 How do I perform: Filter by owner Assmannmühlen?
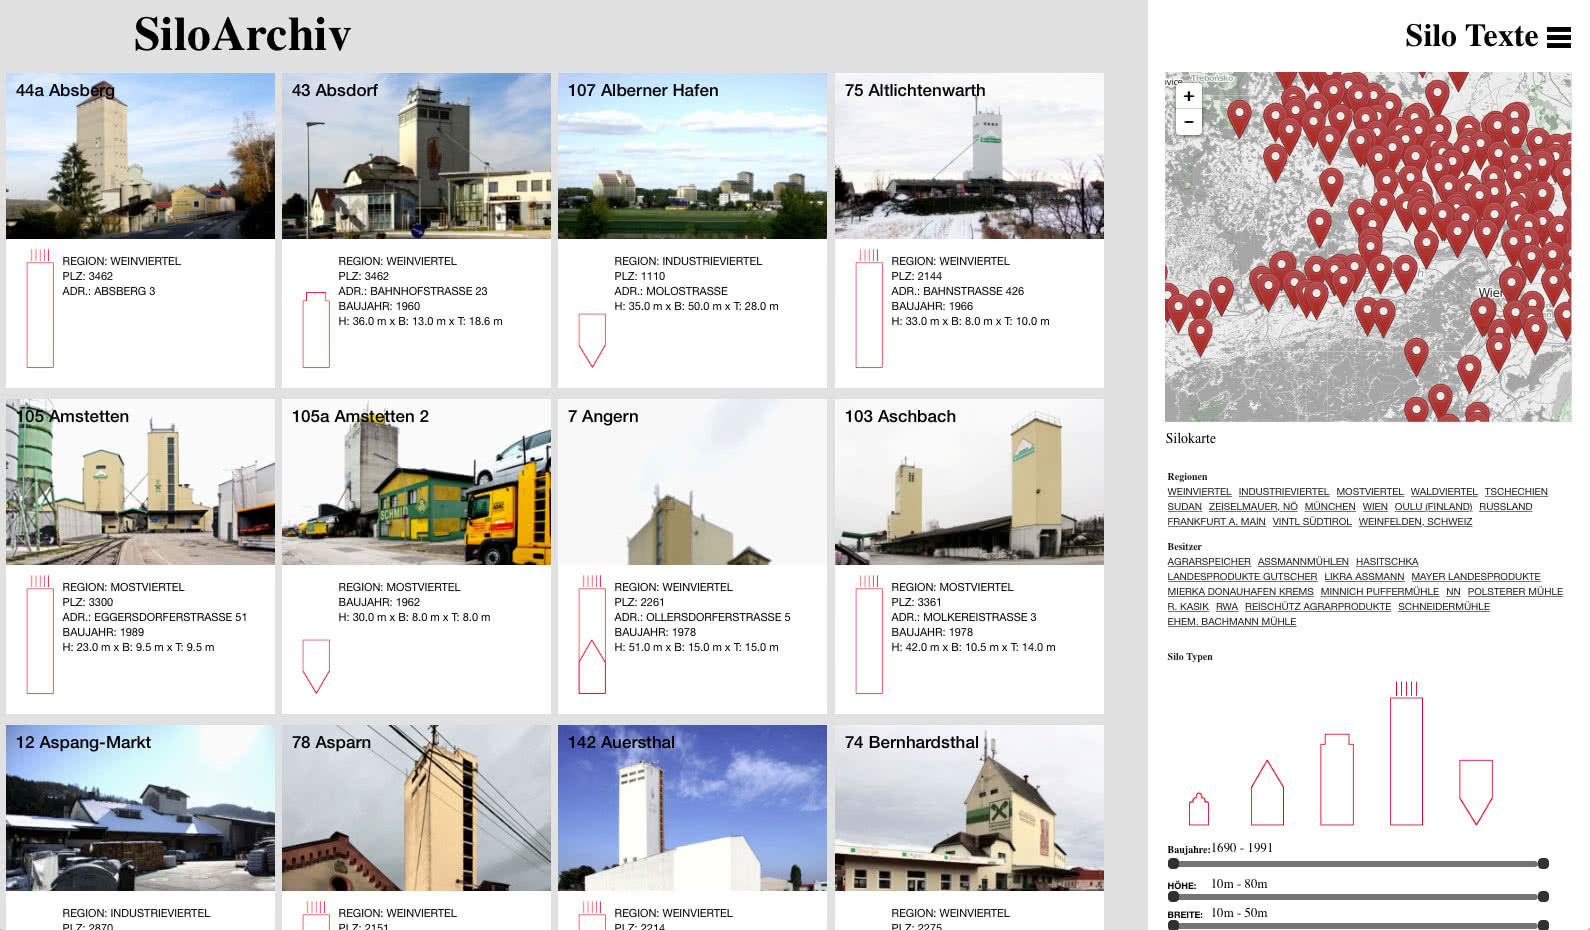1303,562
